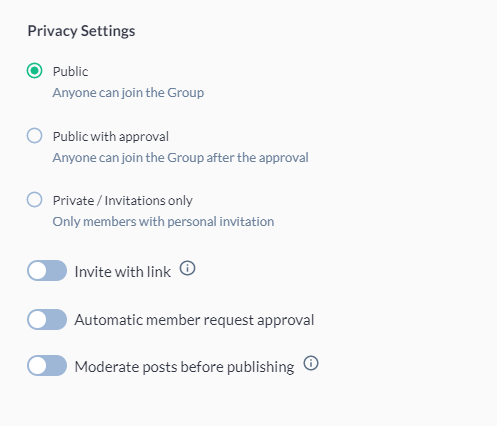497x426 pixels.
Task: Click the 'Anyone can join the Group' description
Action: [x=128, y=92]
